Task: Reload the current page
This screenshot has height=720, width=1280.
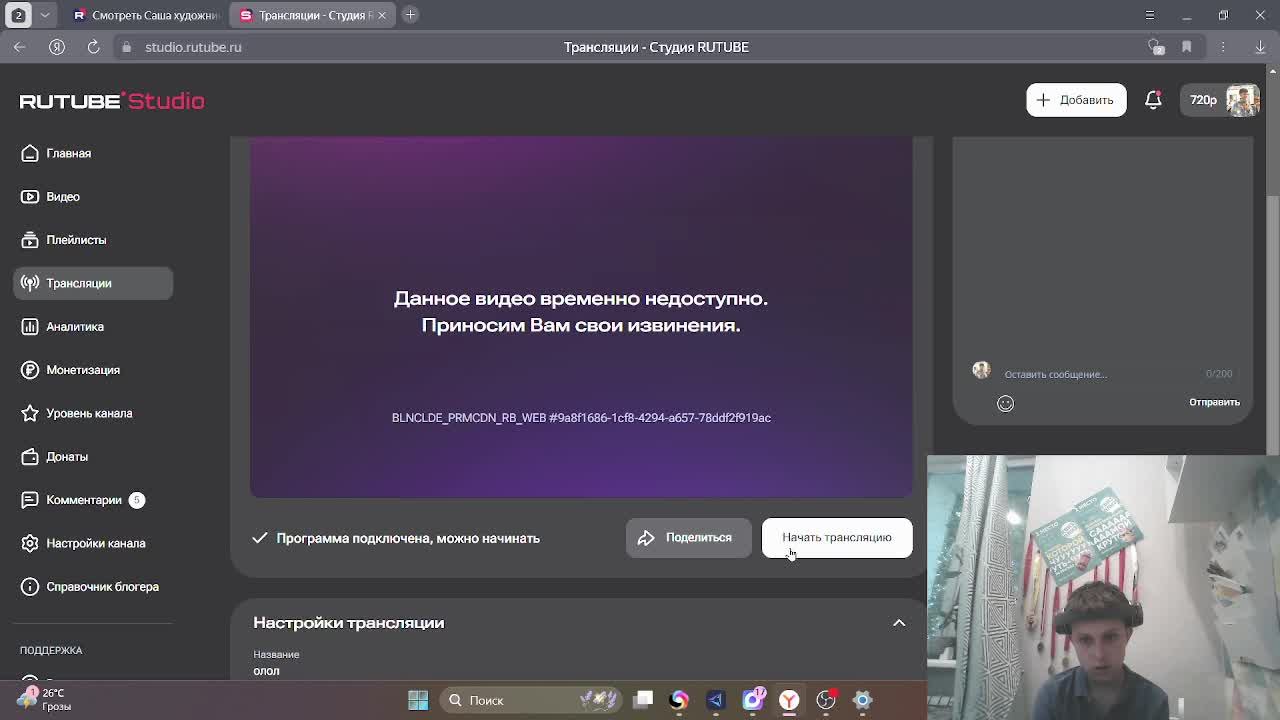Action: 93,47
